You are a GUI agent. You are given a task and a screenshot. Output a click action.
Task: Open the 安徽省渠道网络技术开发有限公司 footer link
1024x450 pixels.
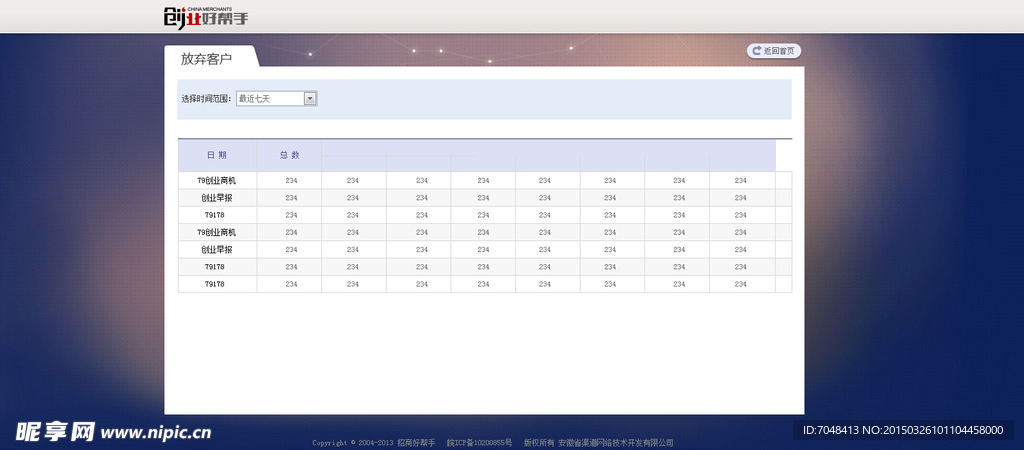615,442
